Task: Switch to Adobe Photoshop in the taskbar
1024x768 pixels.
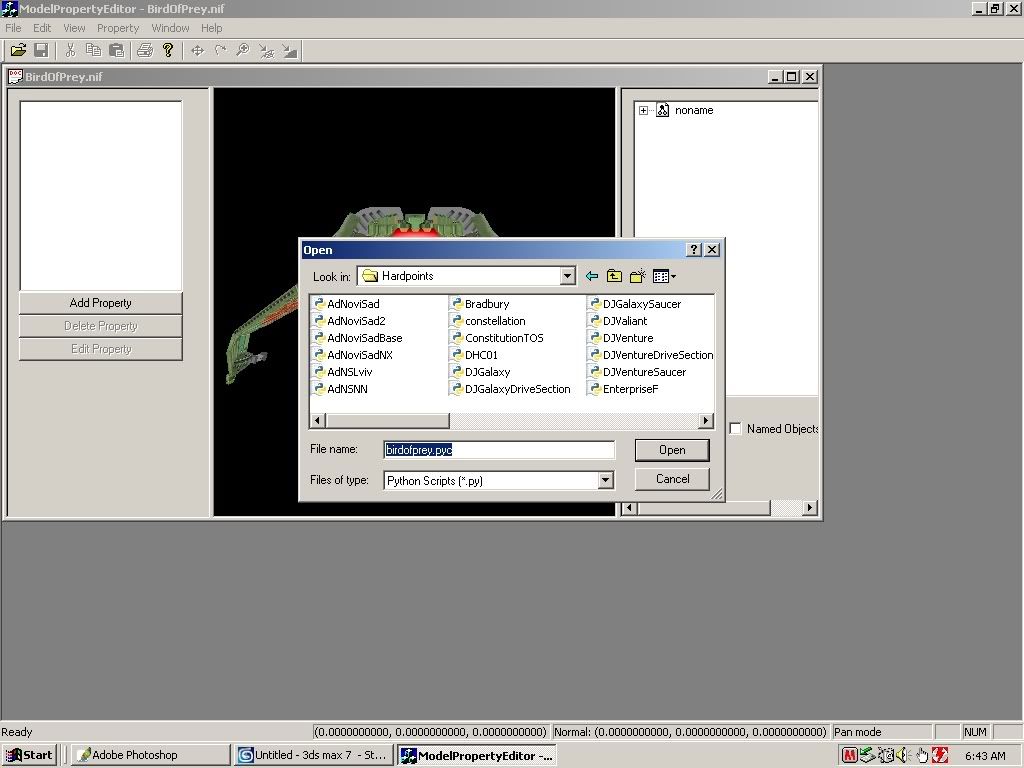Action: click(150, 755)
